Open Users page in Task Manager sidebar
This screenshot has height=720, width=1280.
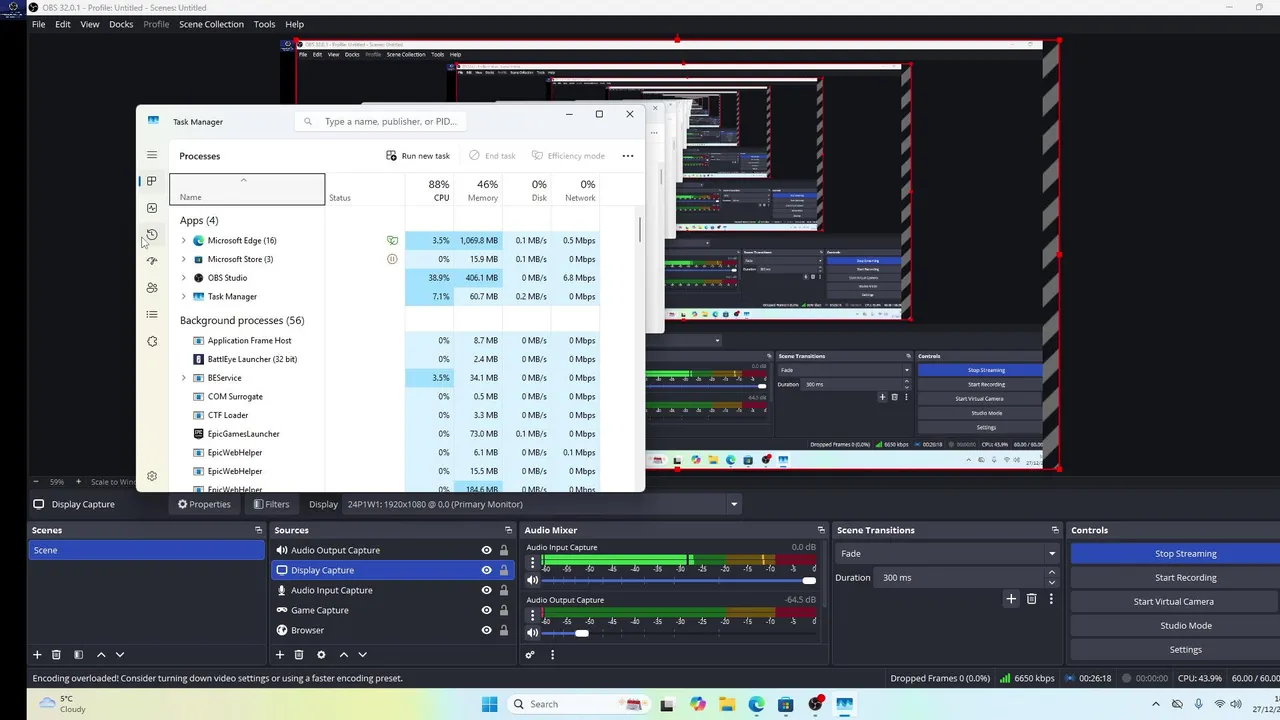[x=152, y=288]
